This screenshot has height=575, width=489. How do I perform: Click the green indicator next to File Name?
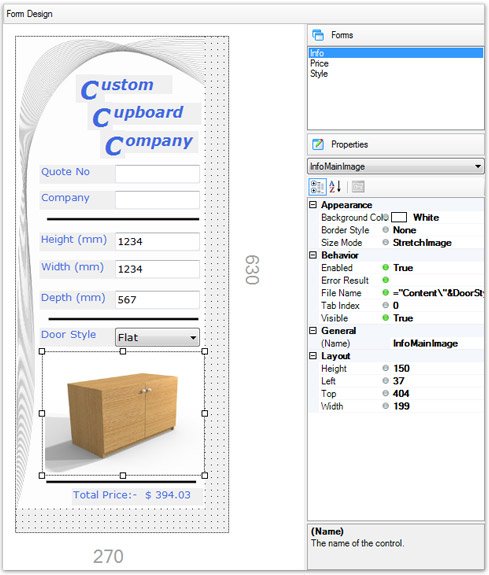386,293
